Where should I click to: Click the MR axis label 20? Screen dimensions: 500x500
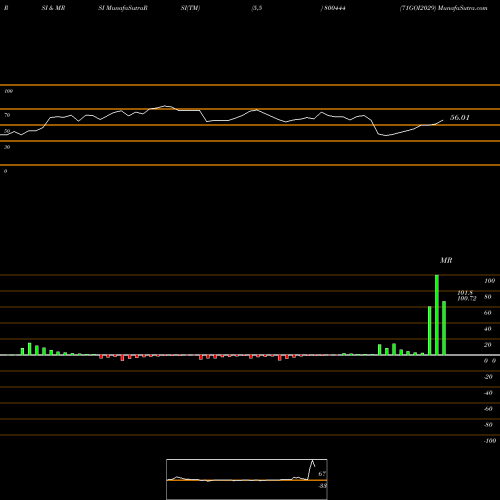click(x=487, y=345)
